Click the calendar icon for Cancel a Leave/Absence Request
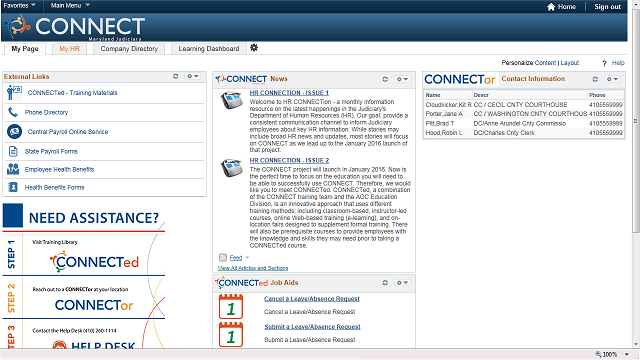This screenshot has height=360, width=640. coord(231,306)
